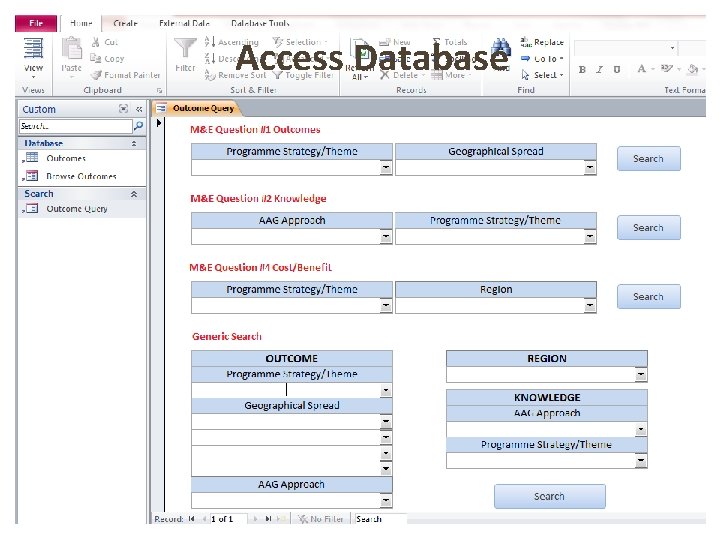Switch to the Create ribbon tab
The image size is (720, 540).
[x=125, y=23]
